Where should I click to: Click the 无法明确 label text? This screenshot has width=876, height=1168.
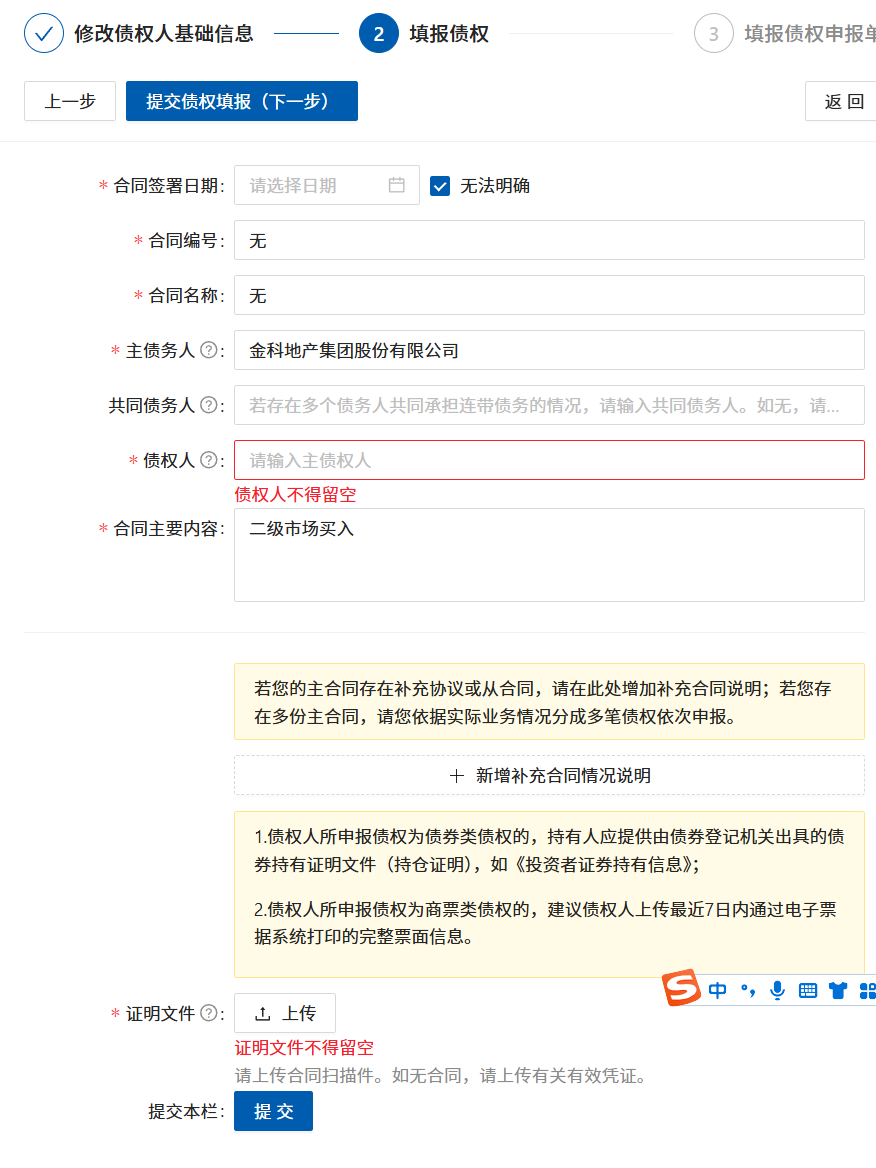coord(495,185)
